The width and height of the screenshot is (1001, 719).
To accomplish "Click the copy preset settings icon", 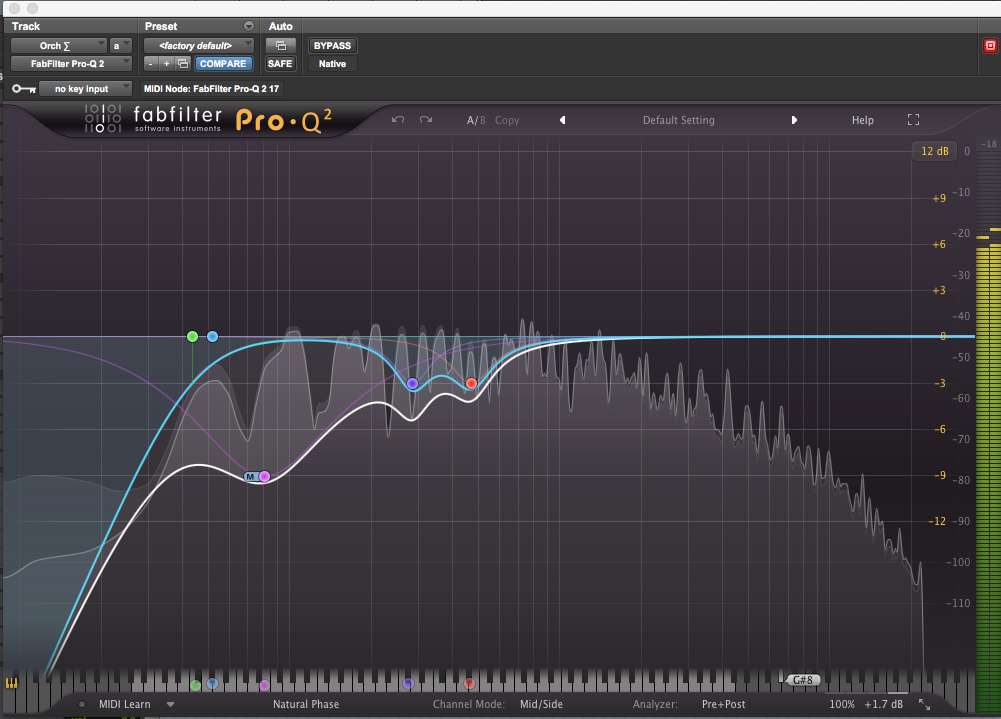I will tap(183, 64).
